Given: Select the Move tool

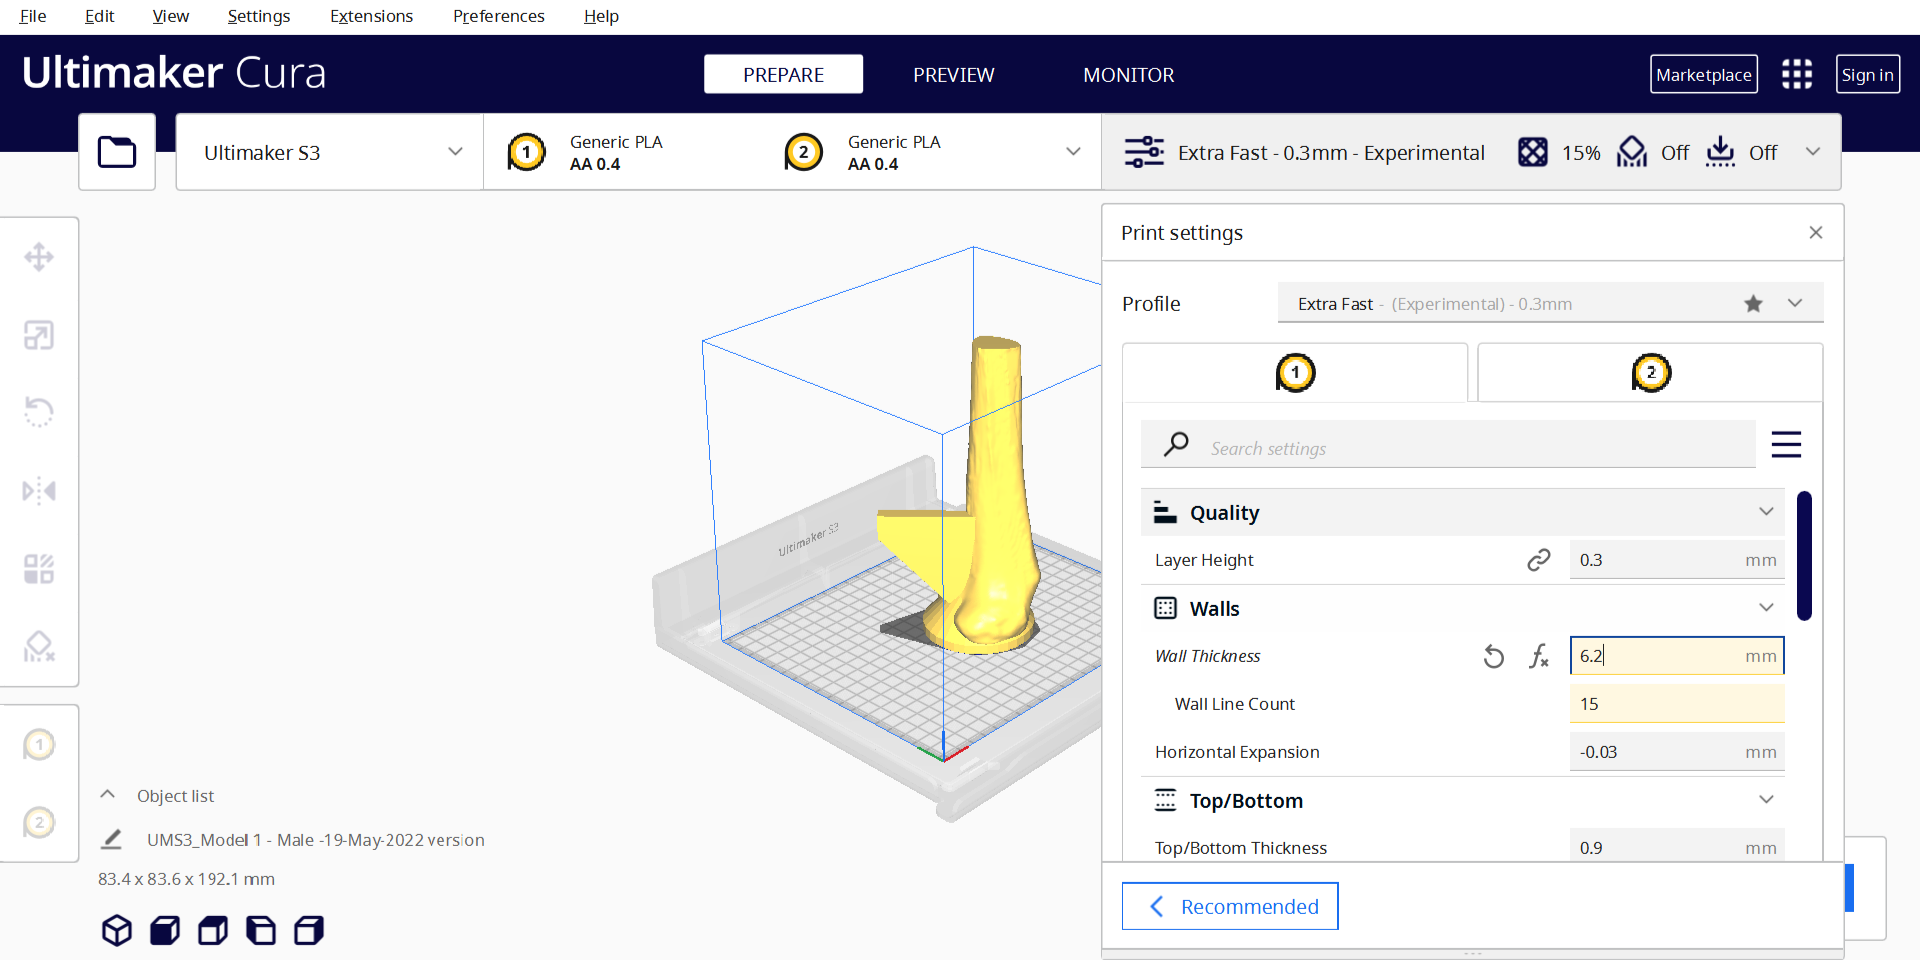Looking at the screenshot, I should point(39,257).
